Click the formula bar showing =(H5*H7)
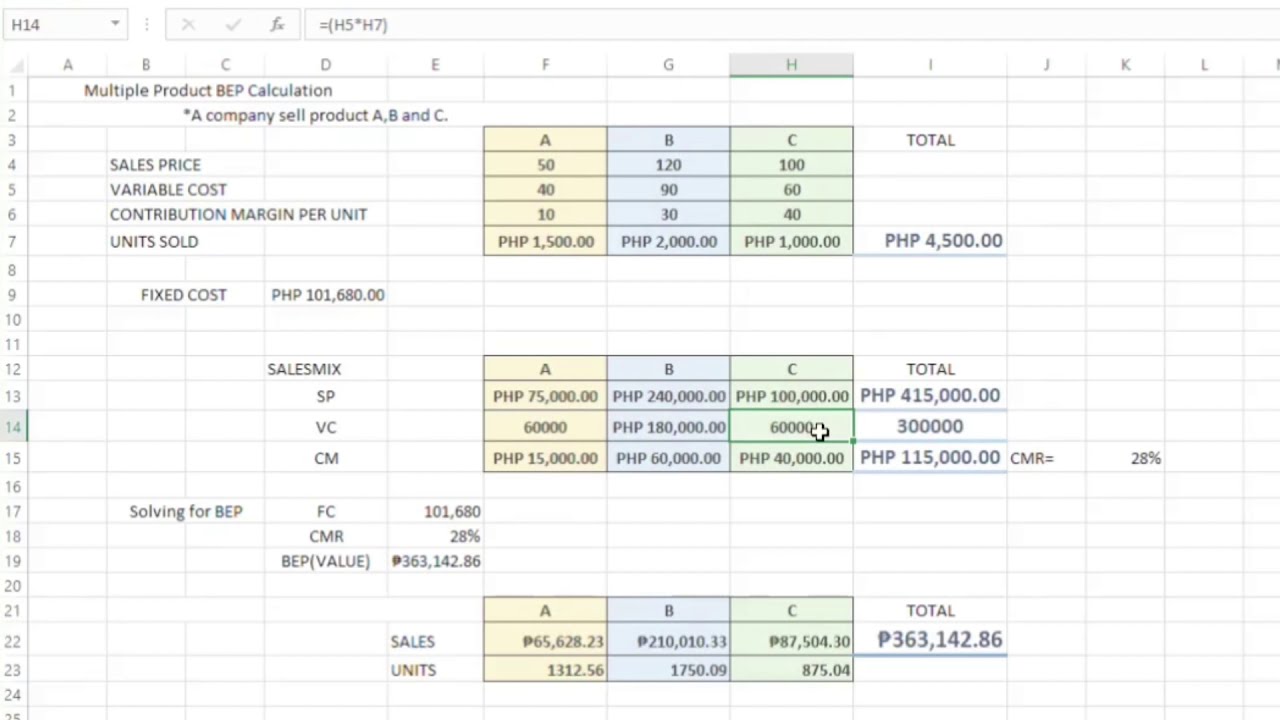Image resolution: width=1280 pixels, height=720 pixels. [700, 25]
